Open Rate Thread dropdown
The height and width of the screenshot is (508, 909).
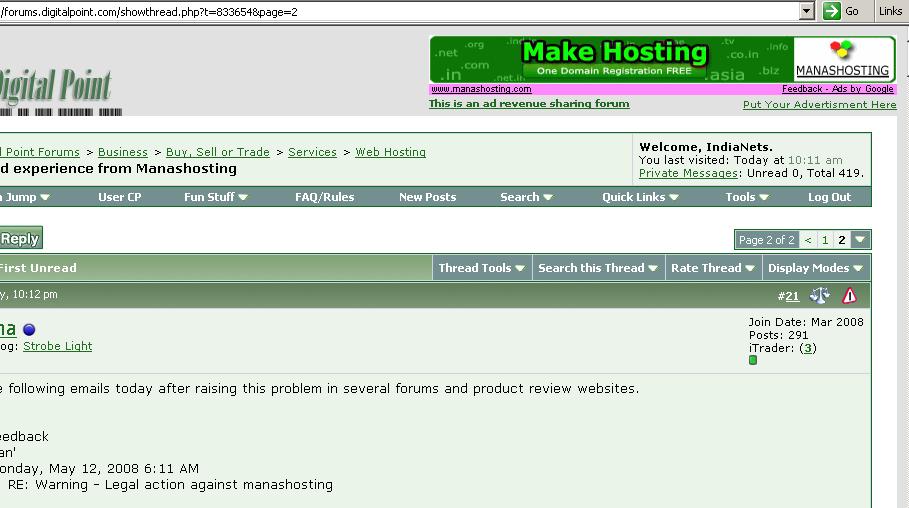click(712, 268)
